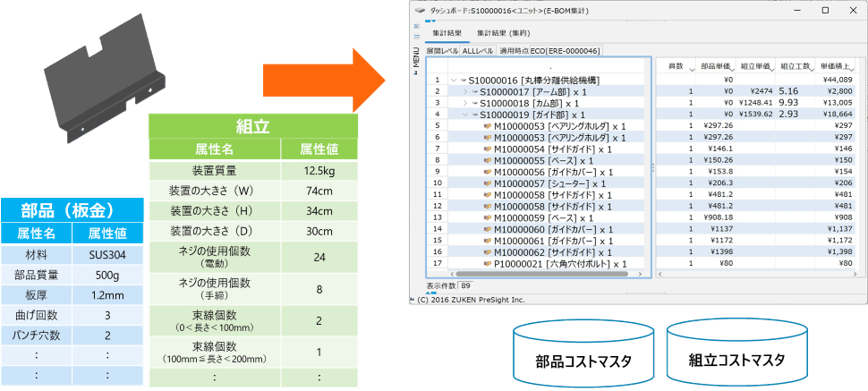
Task: Click the ¥150.26 部品単価 cell
Action: point(715,161)
